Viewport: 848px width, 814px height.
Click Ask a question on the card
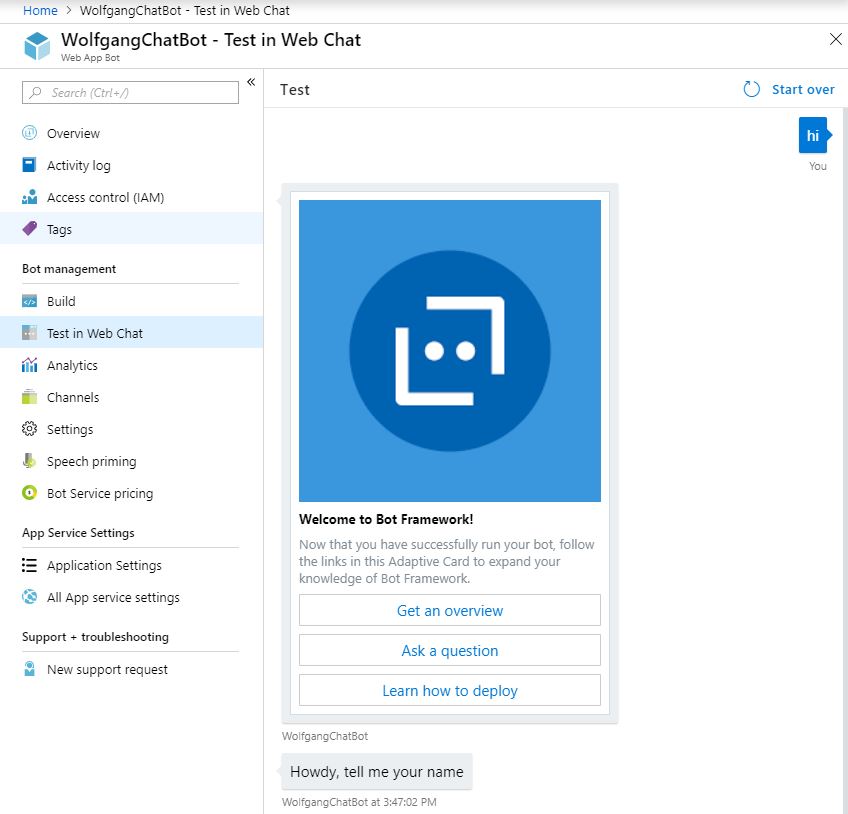(x=449, y=650)
